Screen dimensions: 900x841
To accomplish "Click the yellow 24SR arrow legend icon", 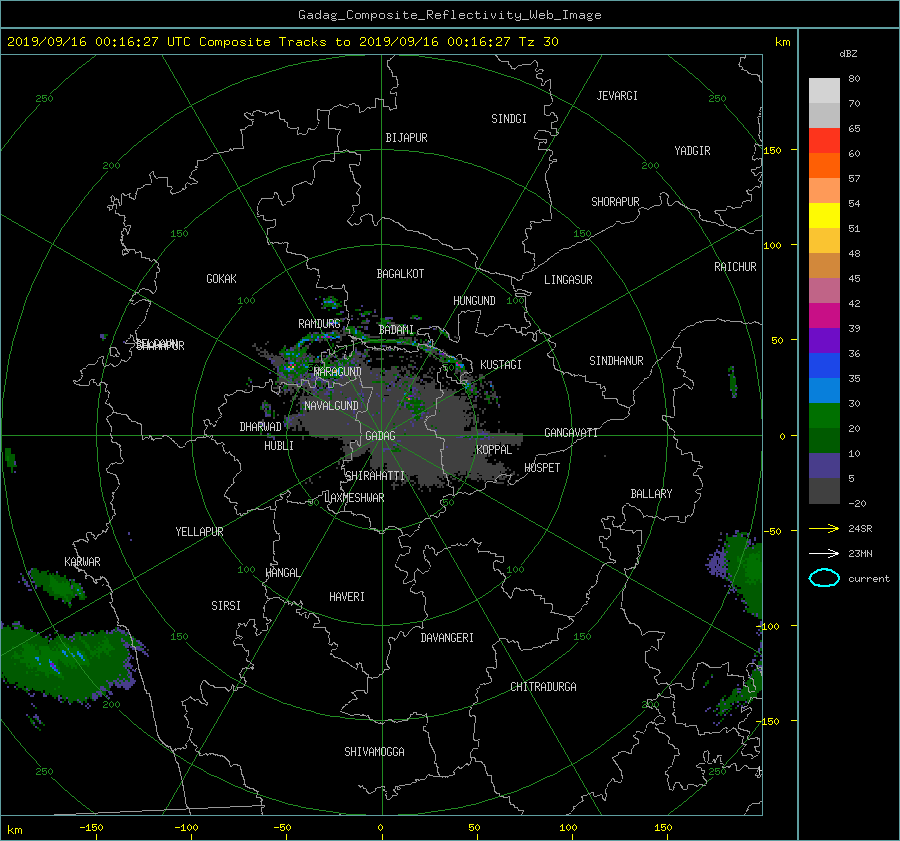I will coord(824,528).
